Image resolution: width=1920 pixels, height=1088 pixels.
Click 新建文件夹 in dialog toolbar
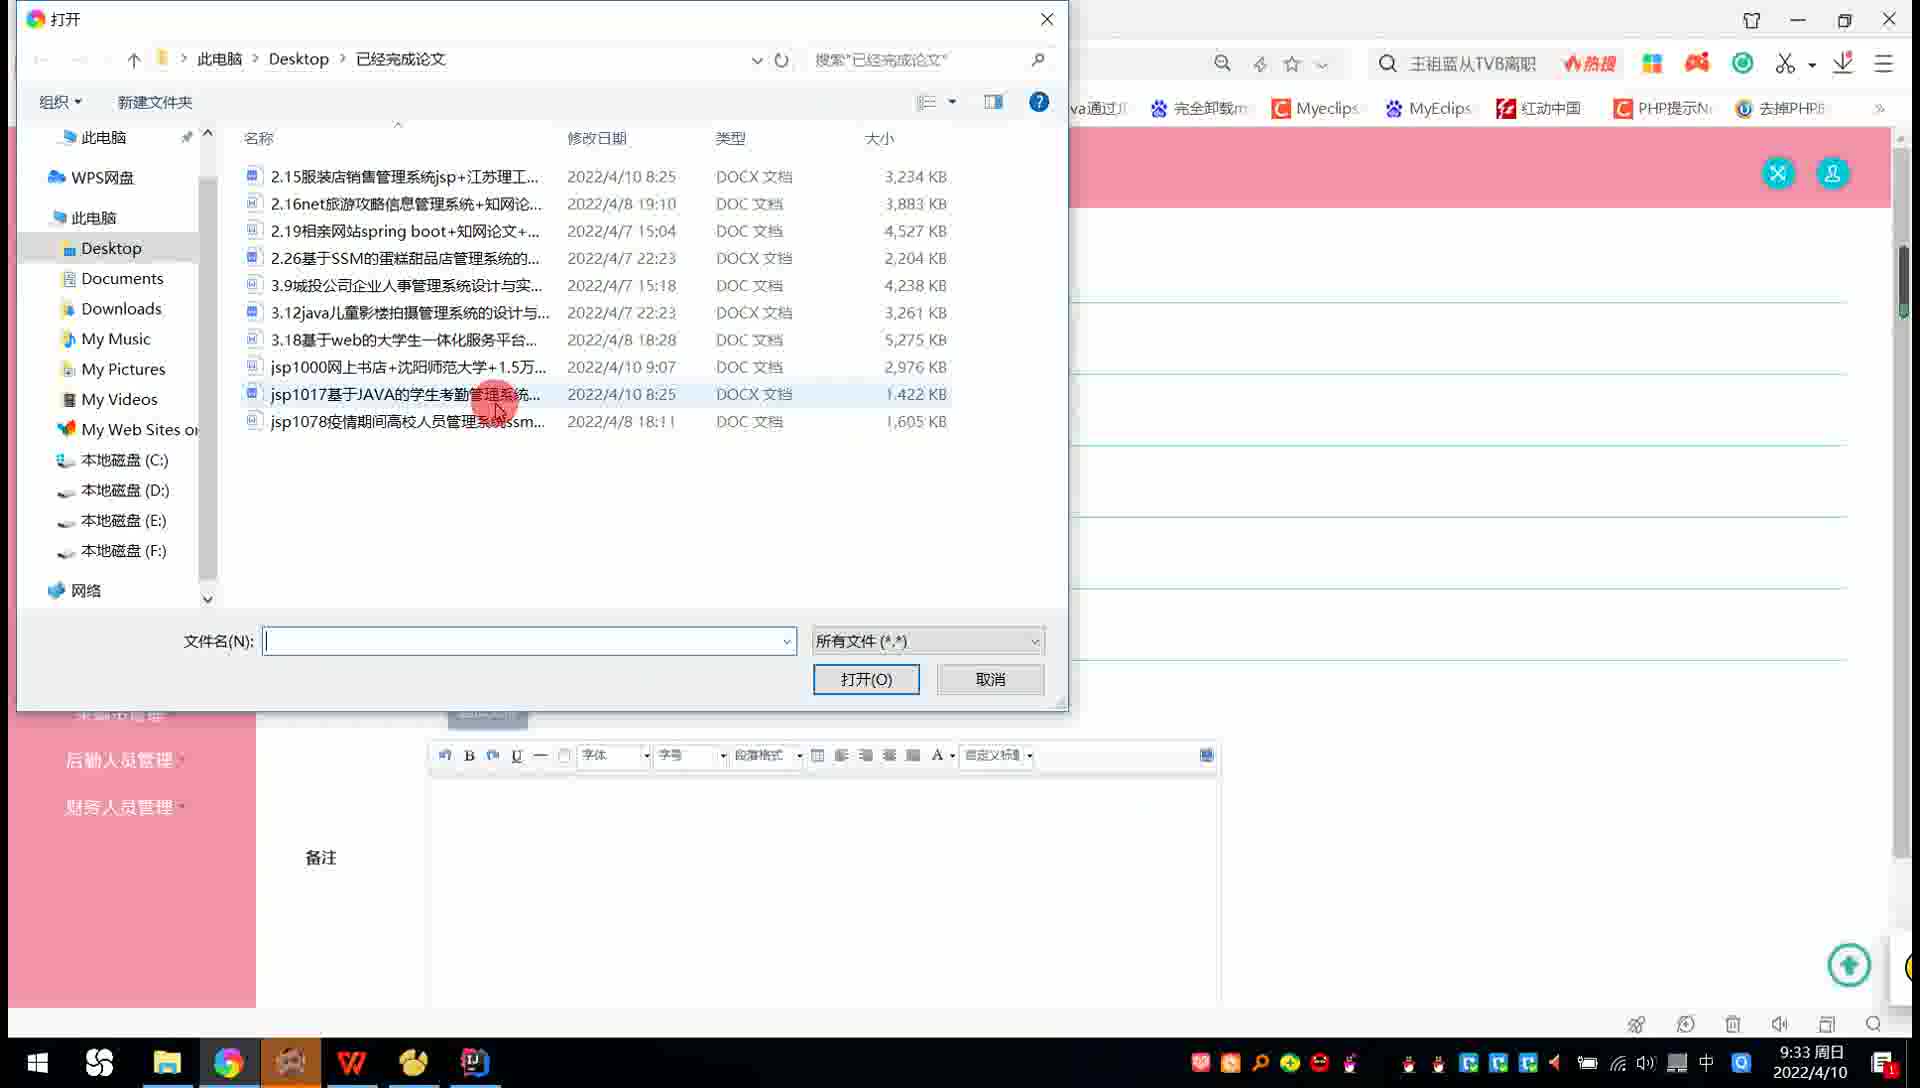(154, 102)
